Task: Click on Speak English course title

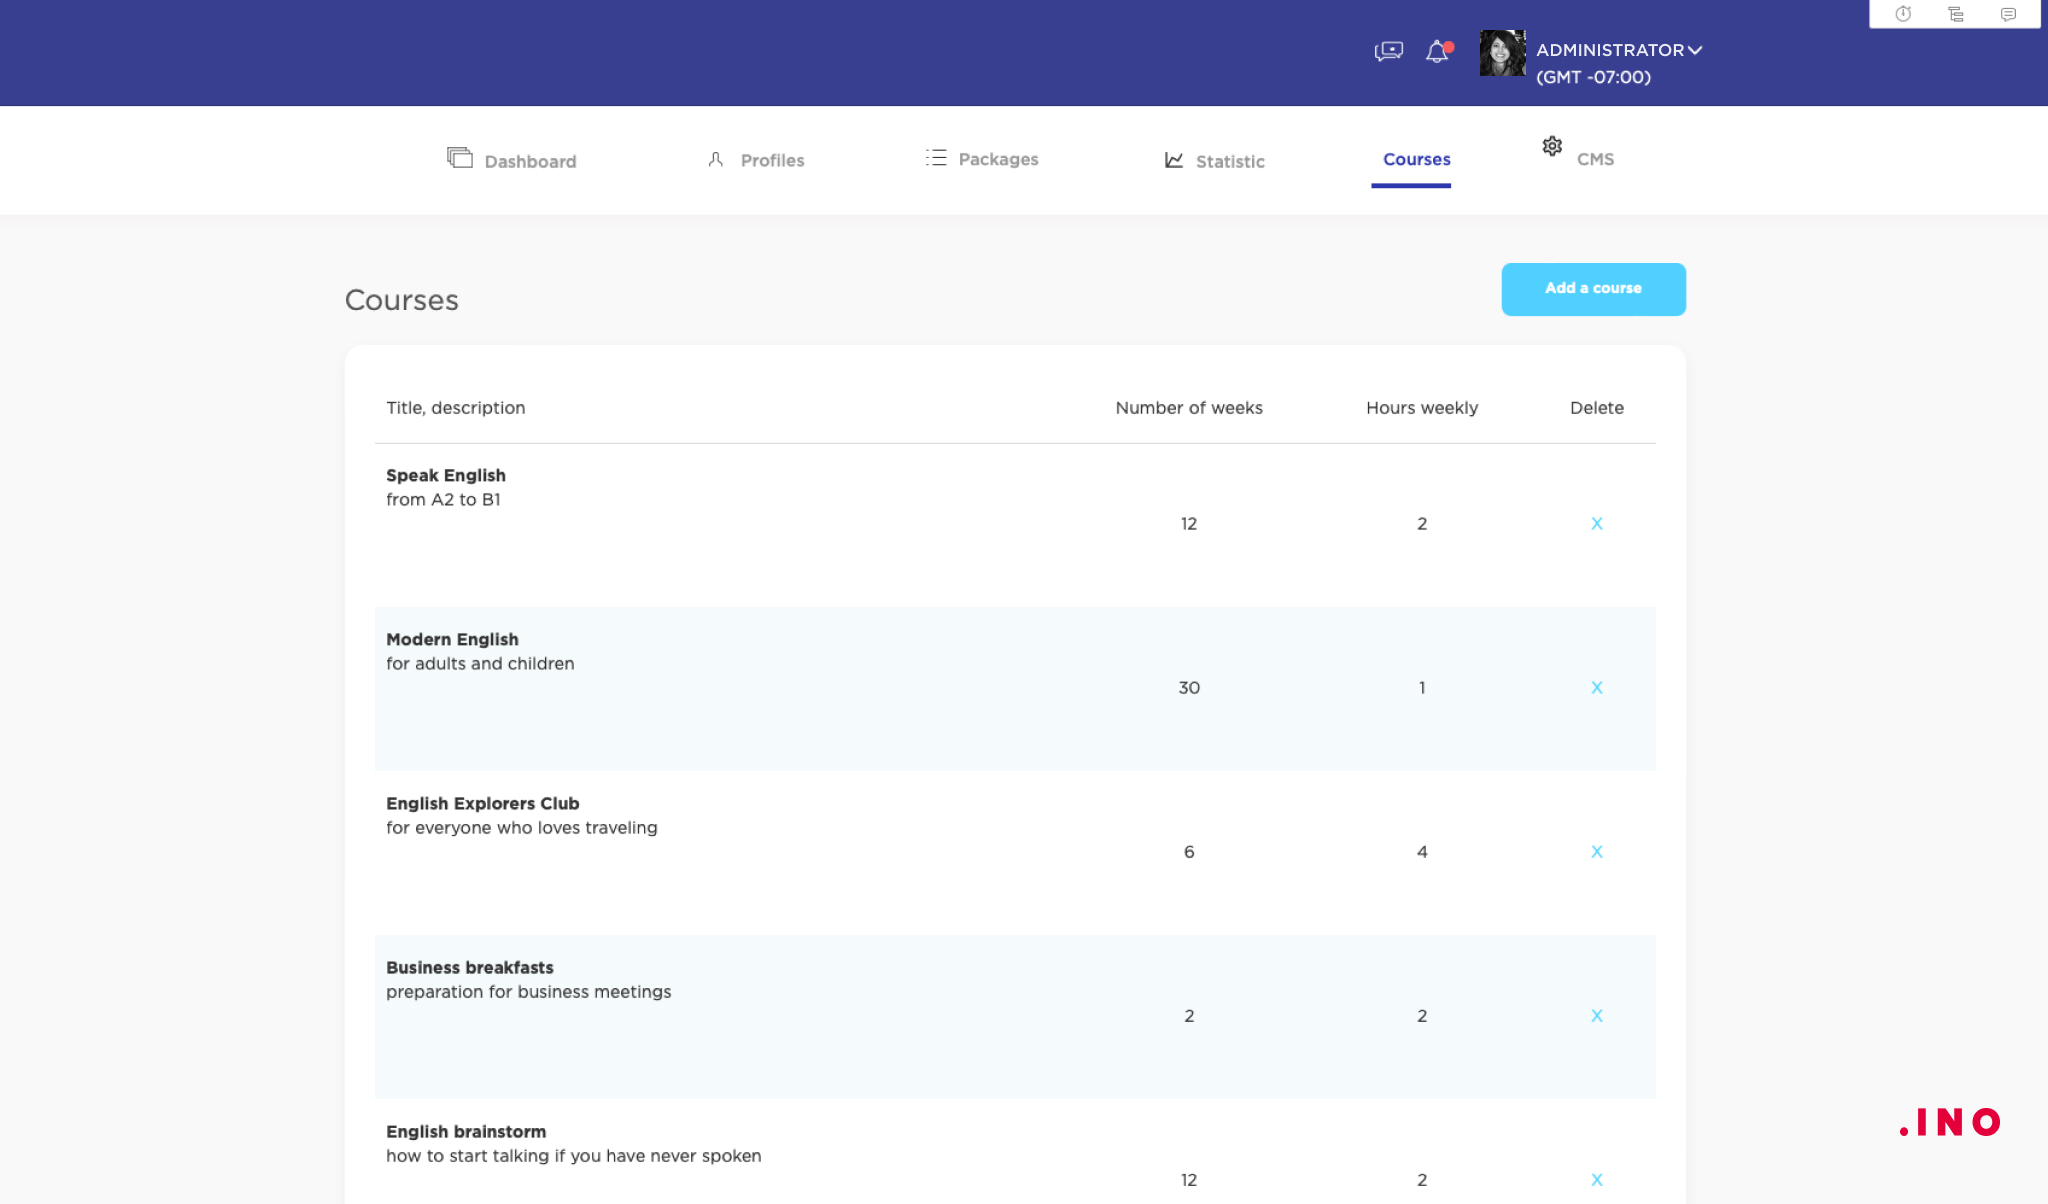Action: coord(446,476)
